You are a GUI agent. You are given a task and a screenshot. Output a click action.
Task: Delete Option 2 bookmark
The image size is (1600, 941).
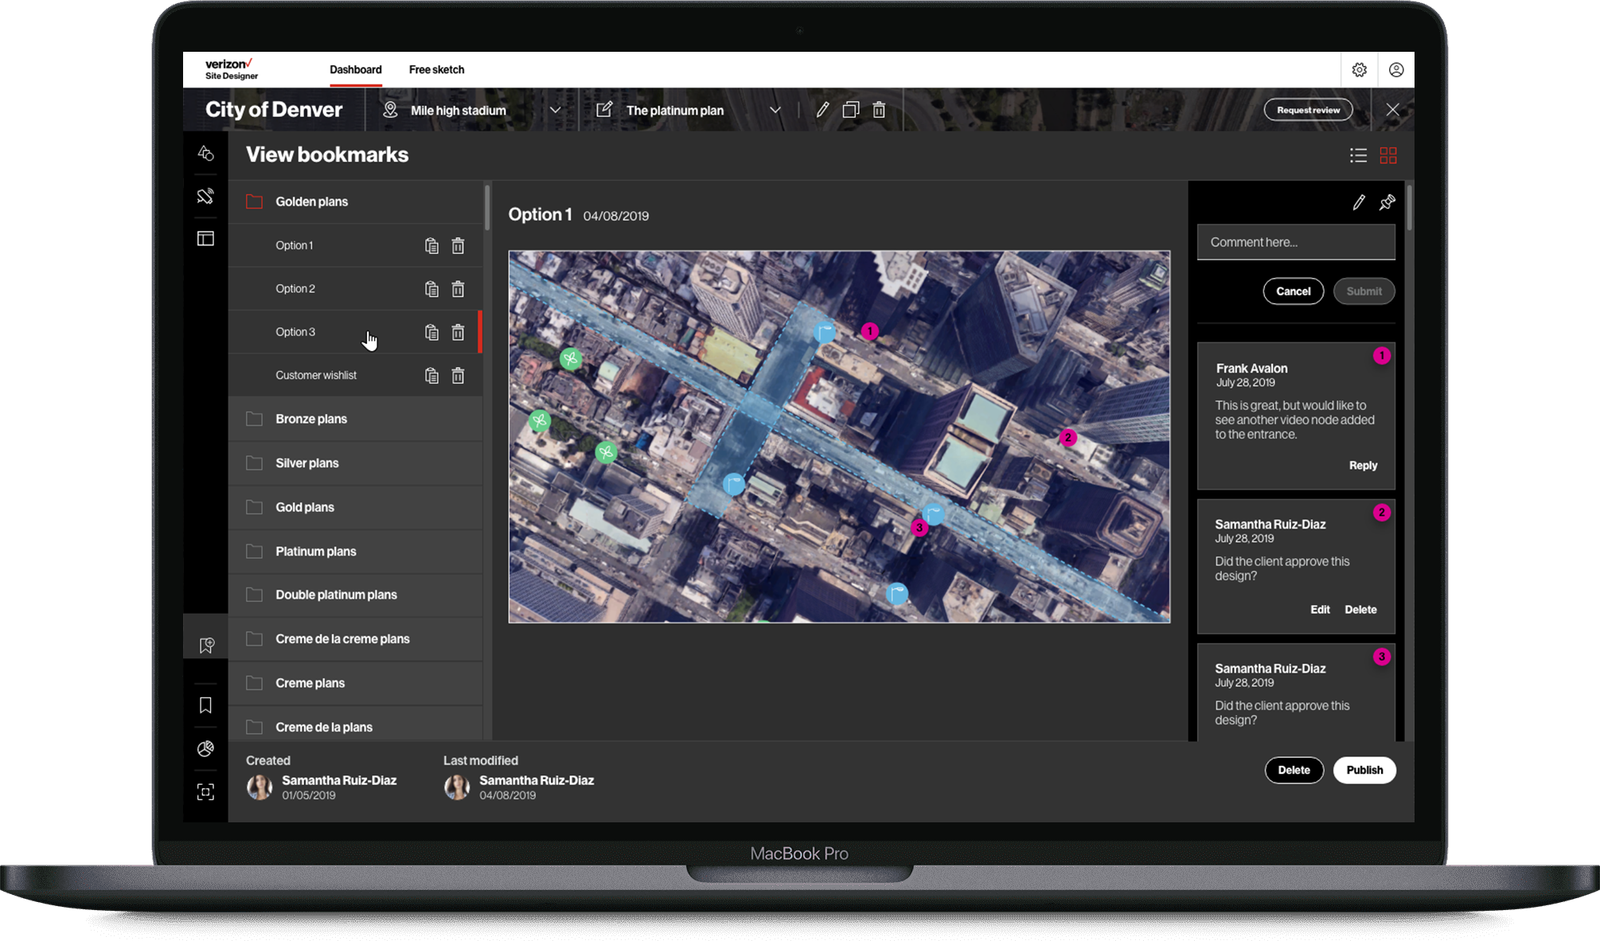(x=458, y=289)
